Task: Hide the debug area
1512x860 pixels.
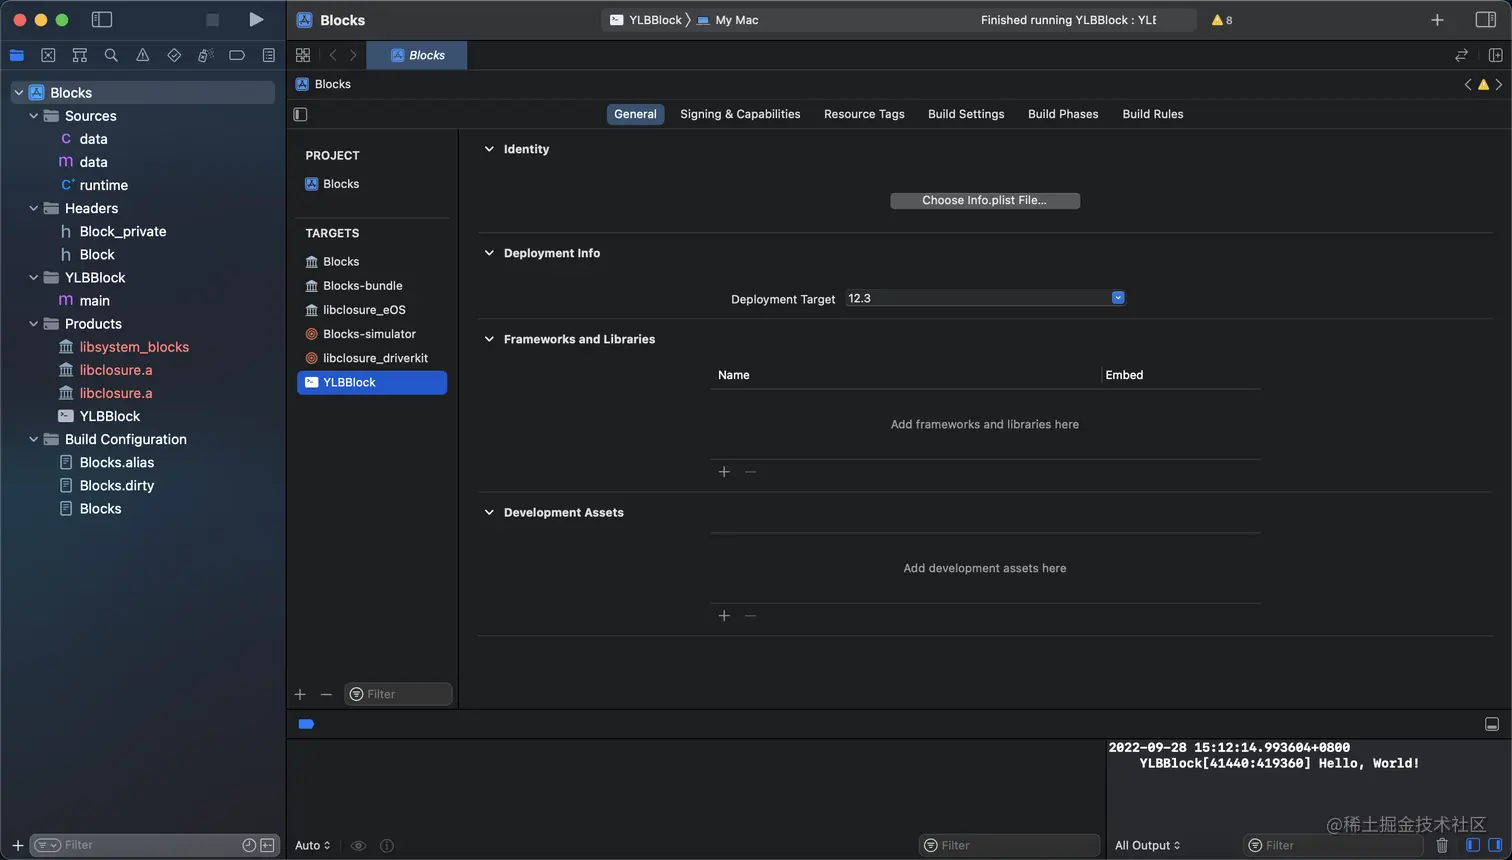Action: click(1492, 724)
